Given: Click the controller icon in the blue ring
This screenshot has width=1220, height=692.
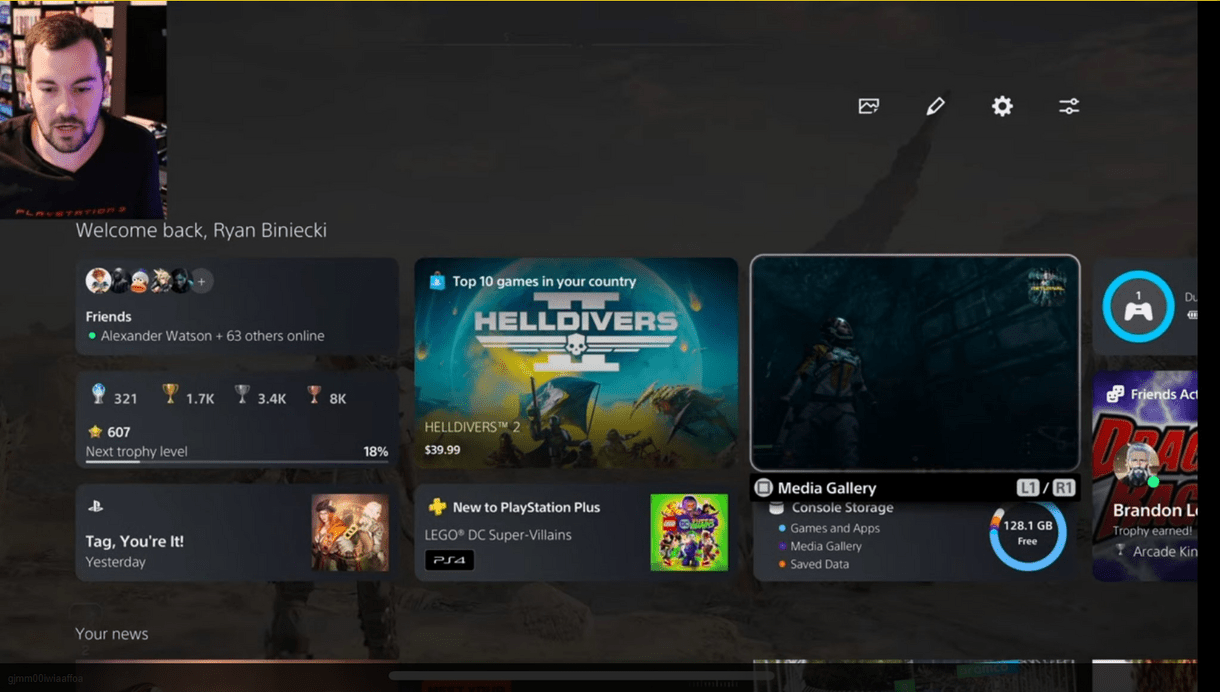Looking at the screenshot, I should click(1138, 311).
